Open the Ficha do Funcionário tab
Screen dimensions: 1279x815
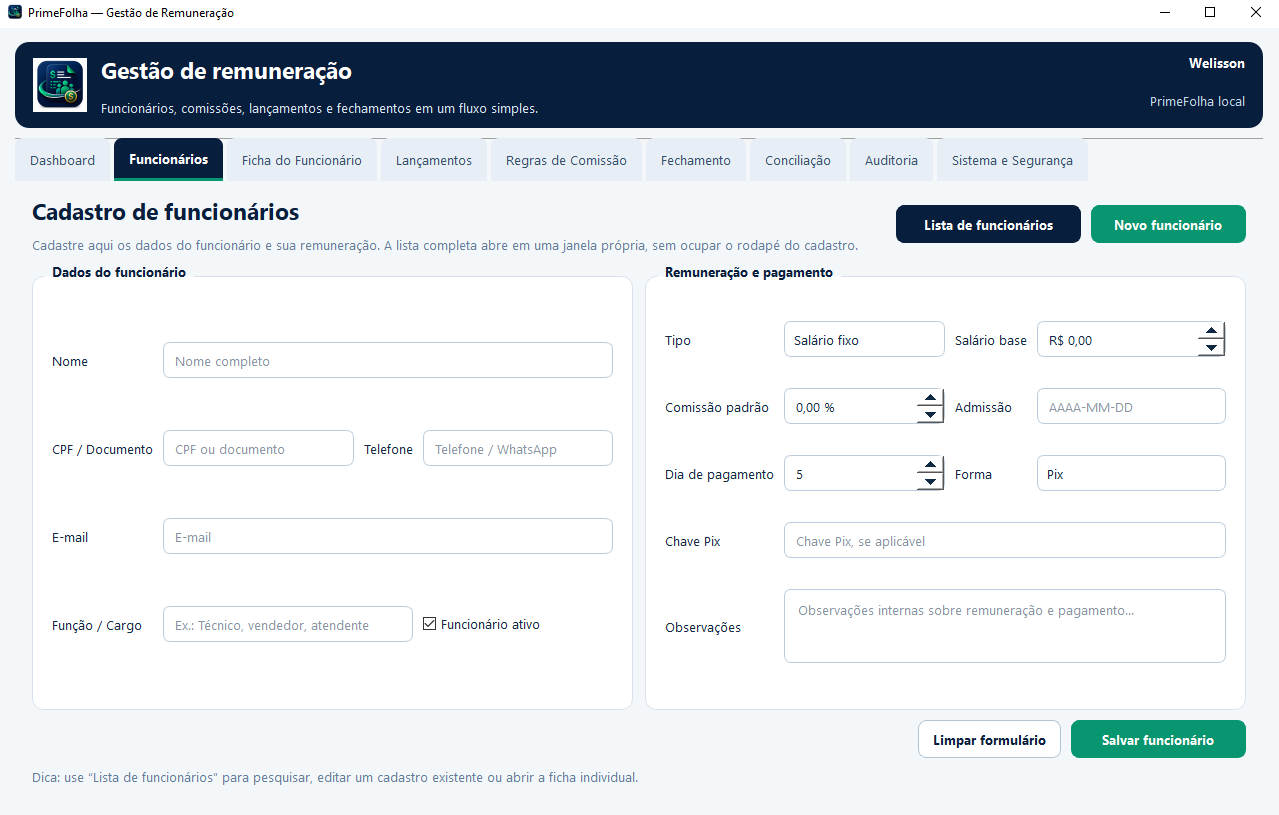[x=302, y=161]
